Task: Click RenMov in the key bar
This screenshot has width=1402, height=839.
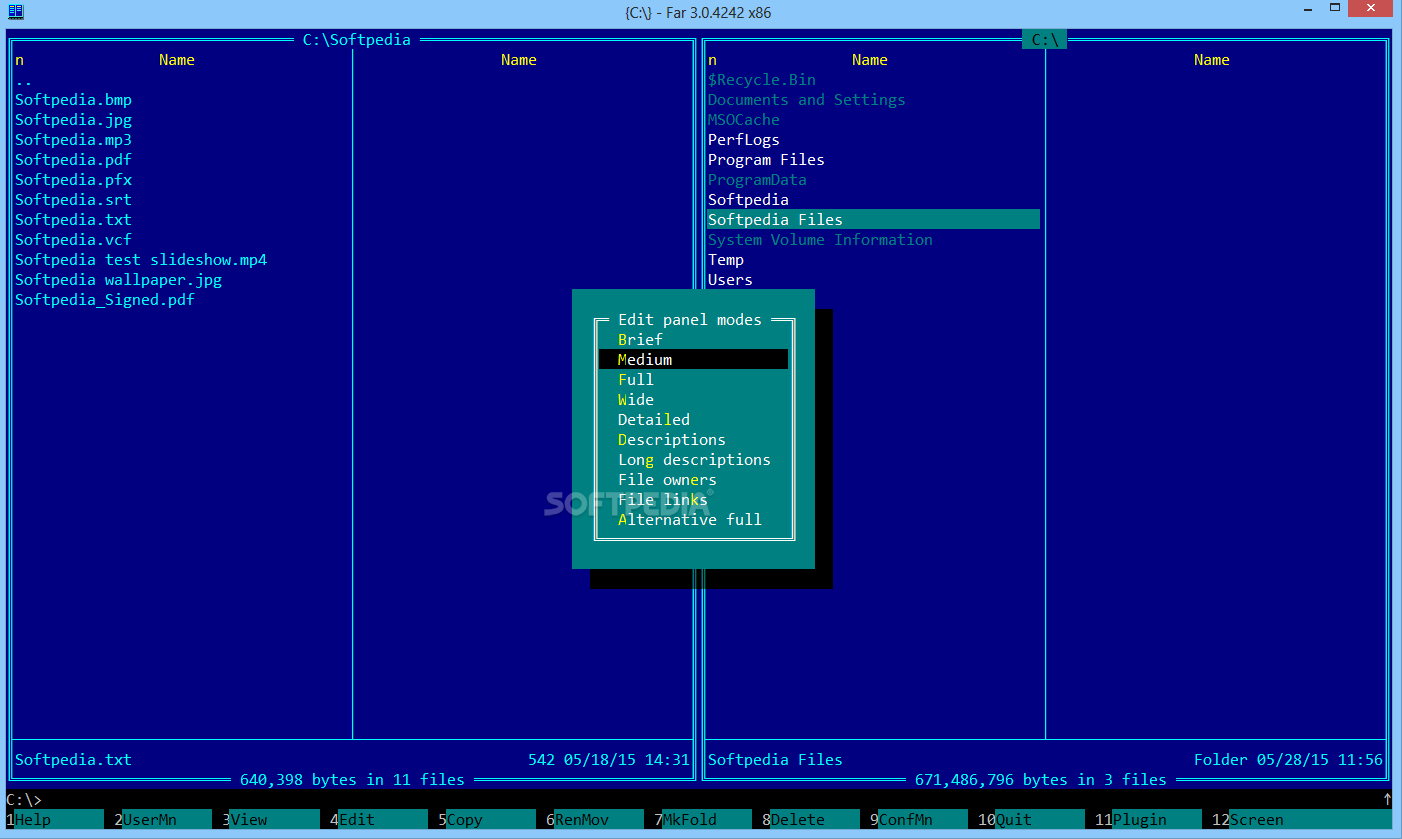Action: (594, 820)
